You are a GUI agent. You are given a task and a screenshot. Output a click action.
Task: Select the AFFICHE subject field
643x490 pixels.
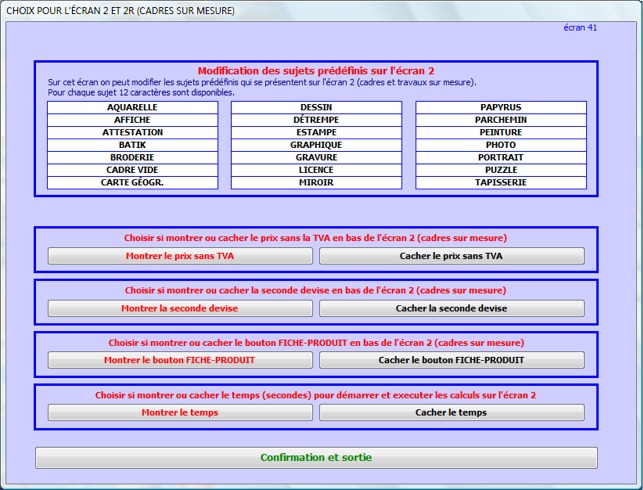point(132,120)
